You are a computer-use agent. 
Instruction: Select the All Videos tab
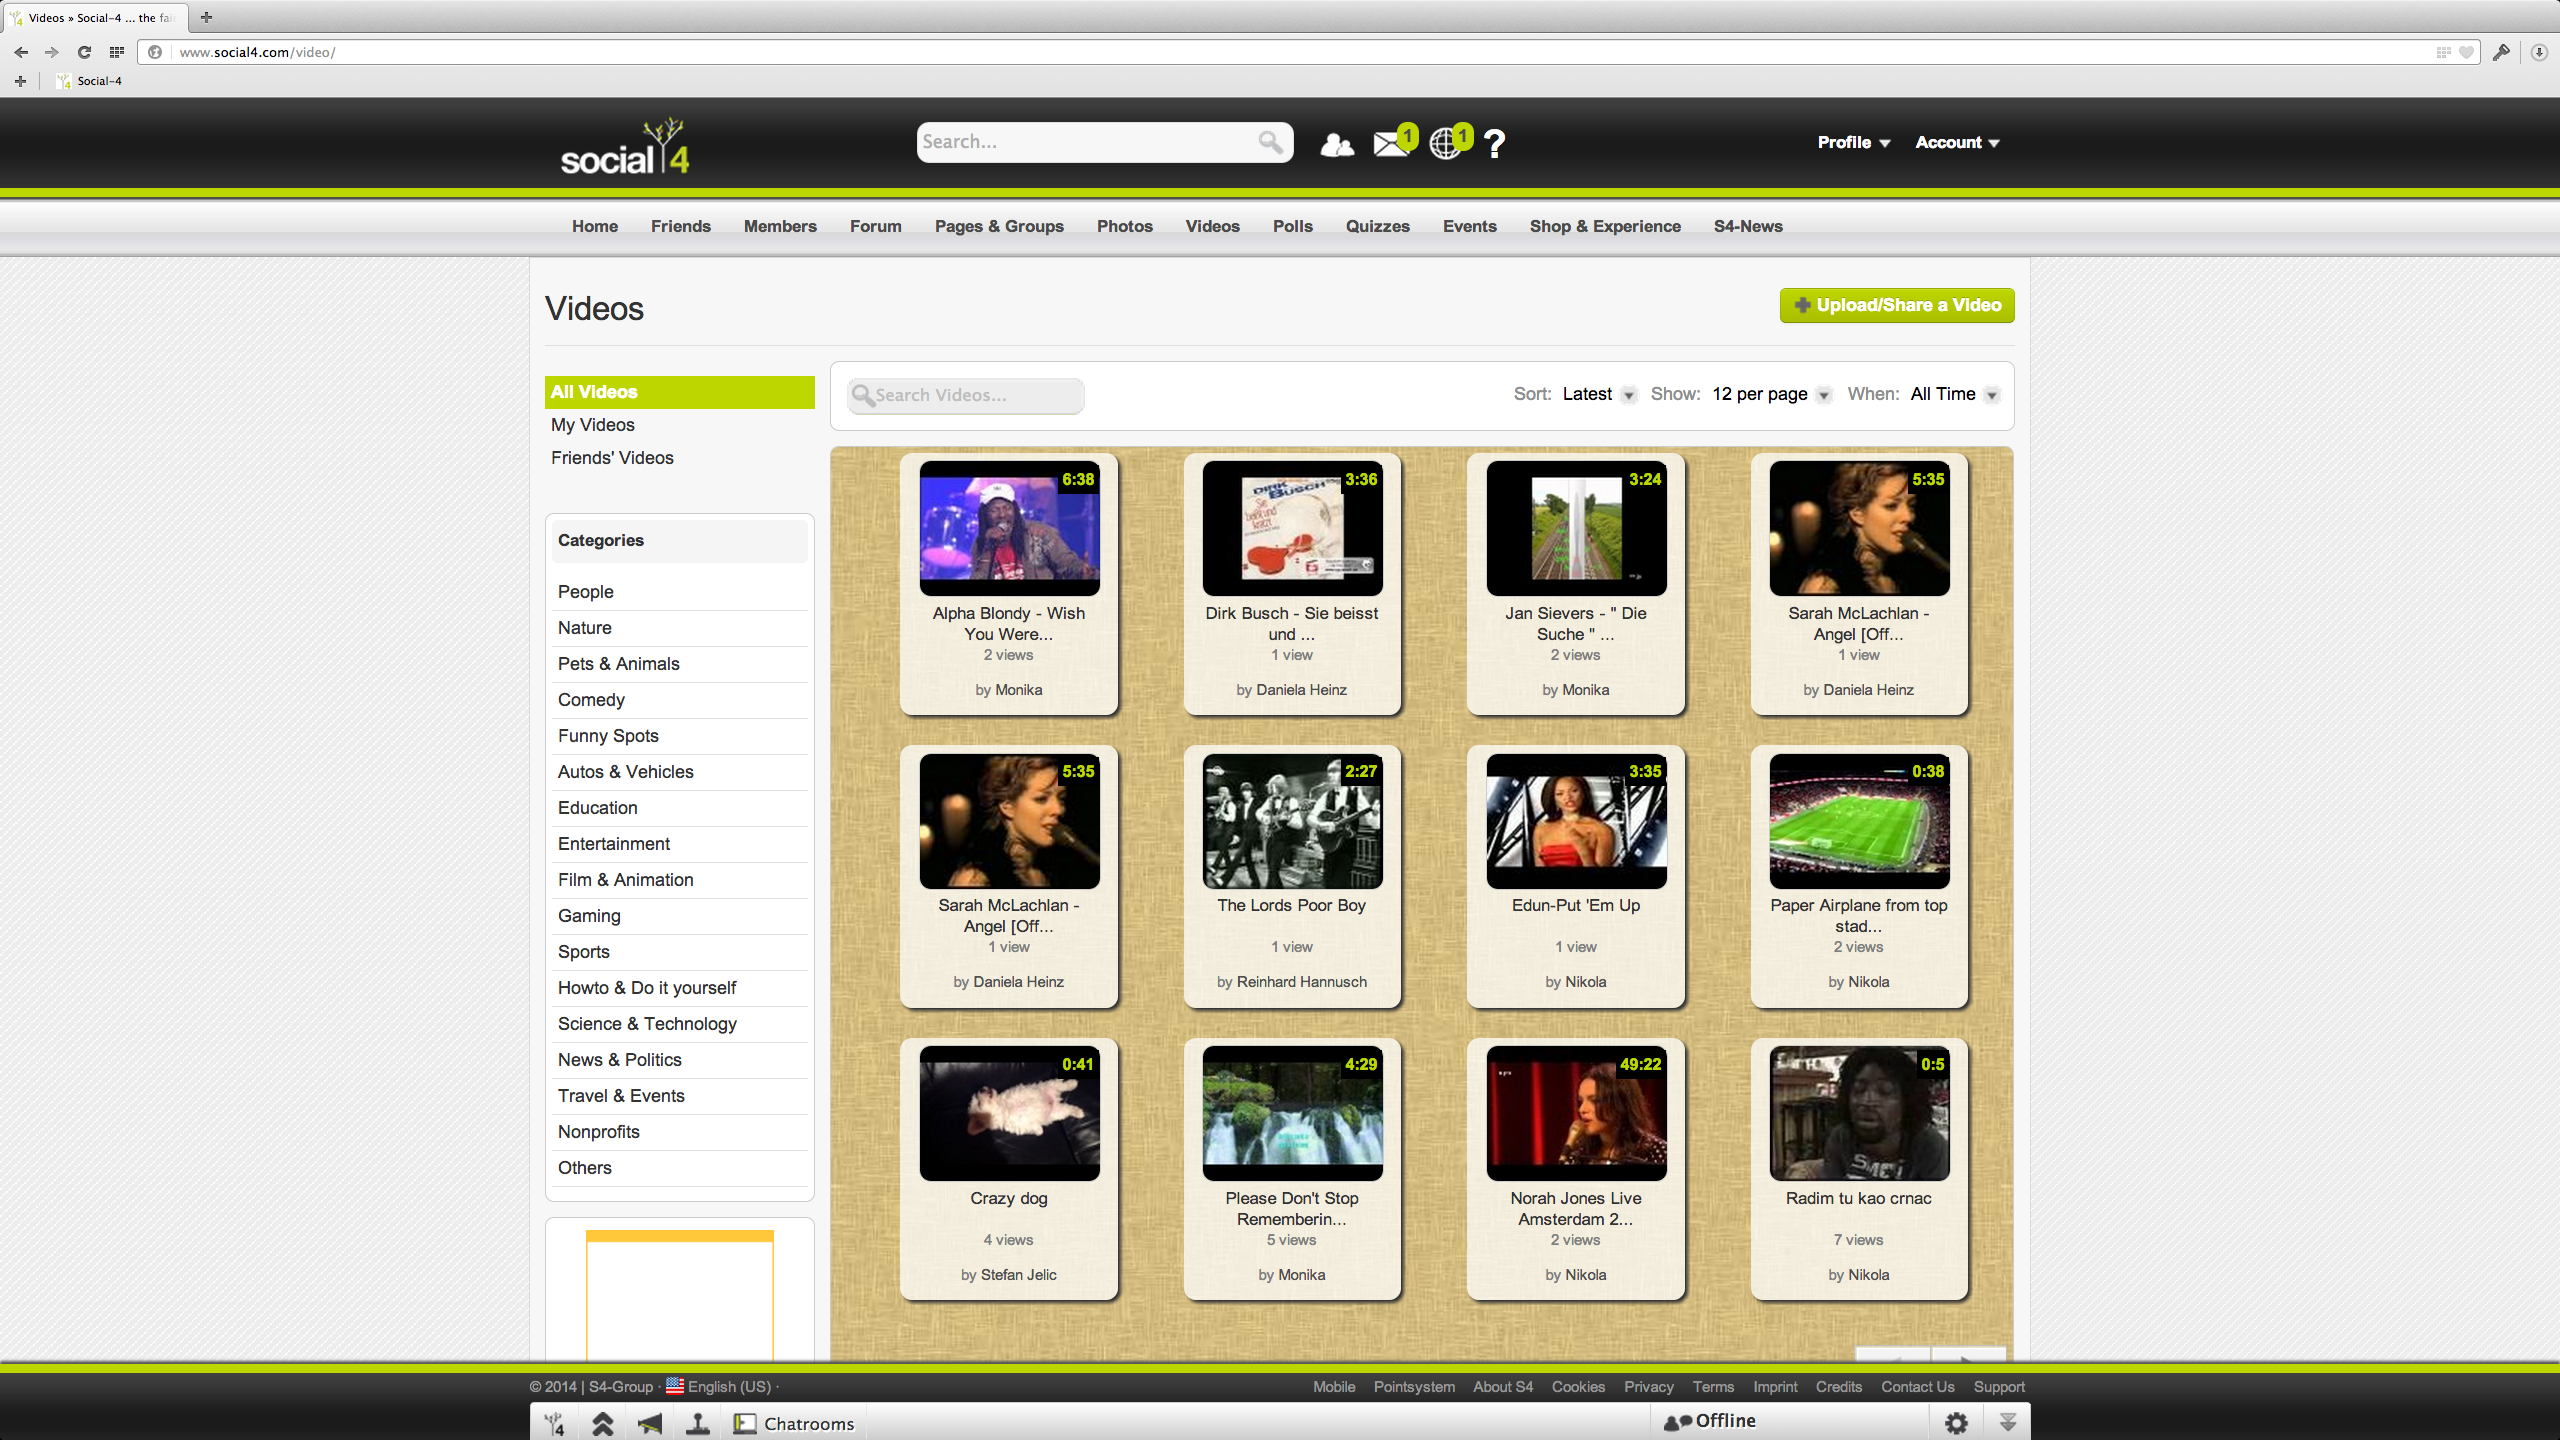pos(680,392)
